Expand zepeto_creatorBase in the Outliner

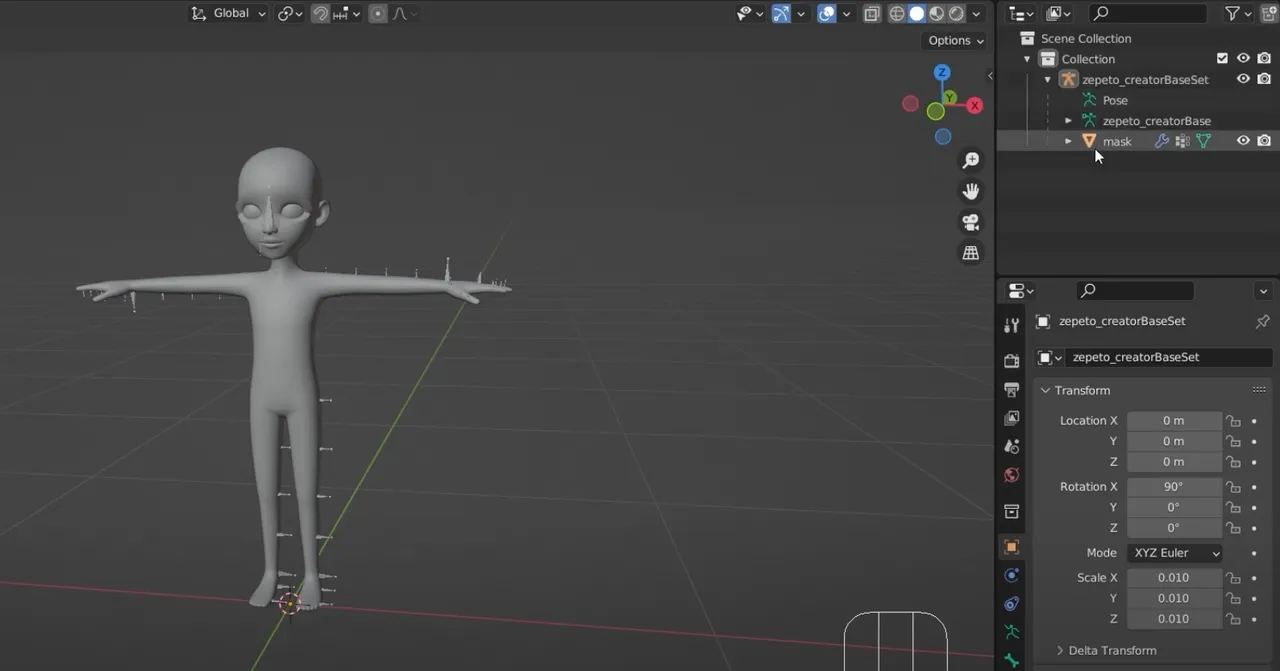coord(1068,120)
